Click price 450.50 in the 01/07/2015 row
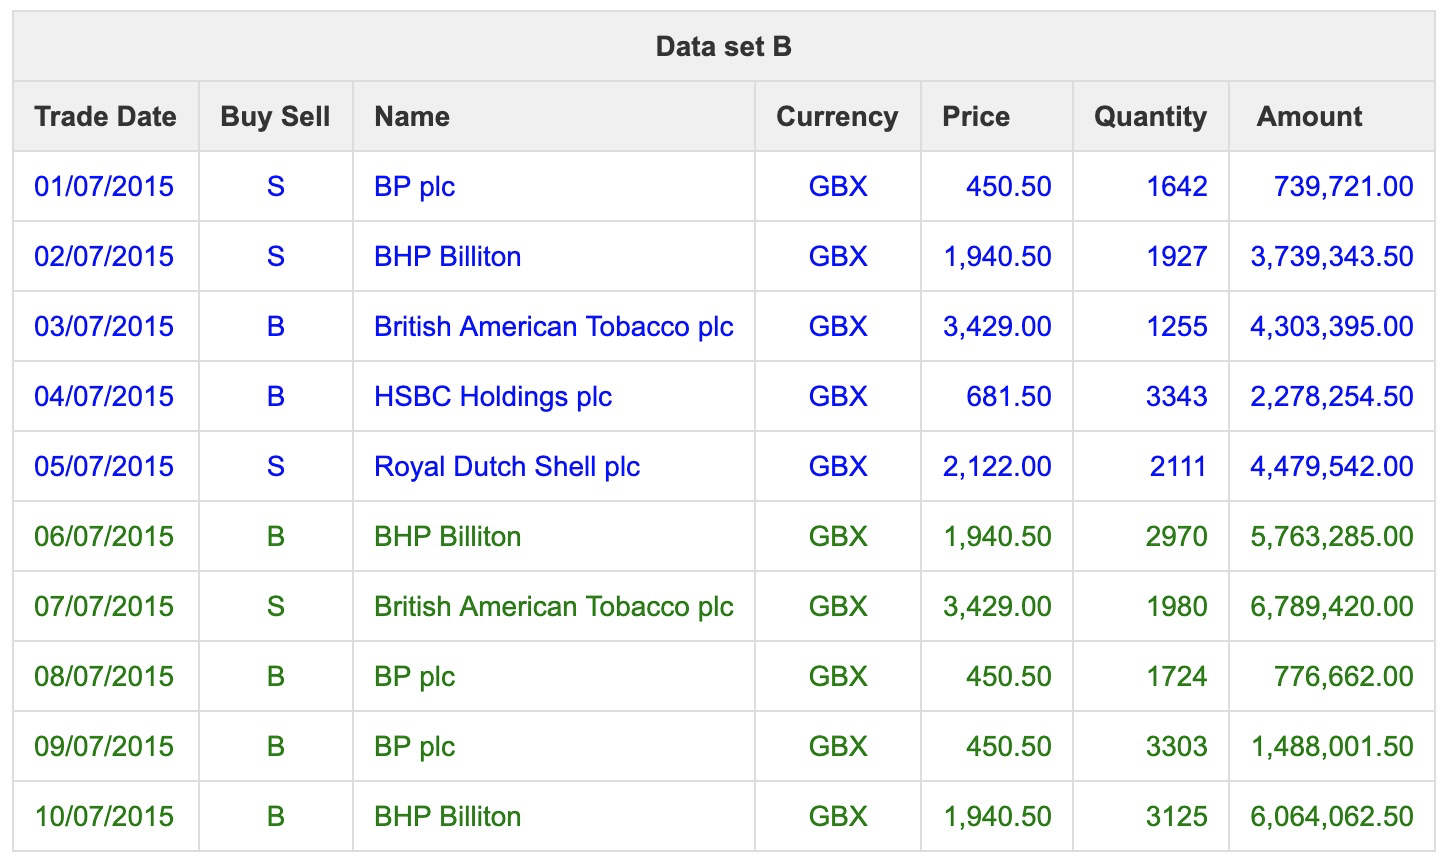 pyautogui.click(x=1009, y=187)
